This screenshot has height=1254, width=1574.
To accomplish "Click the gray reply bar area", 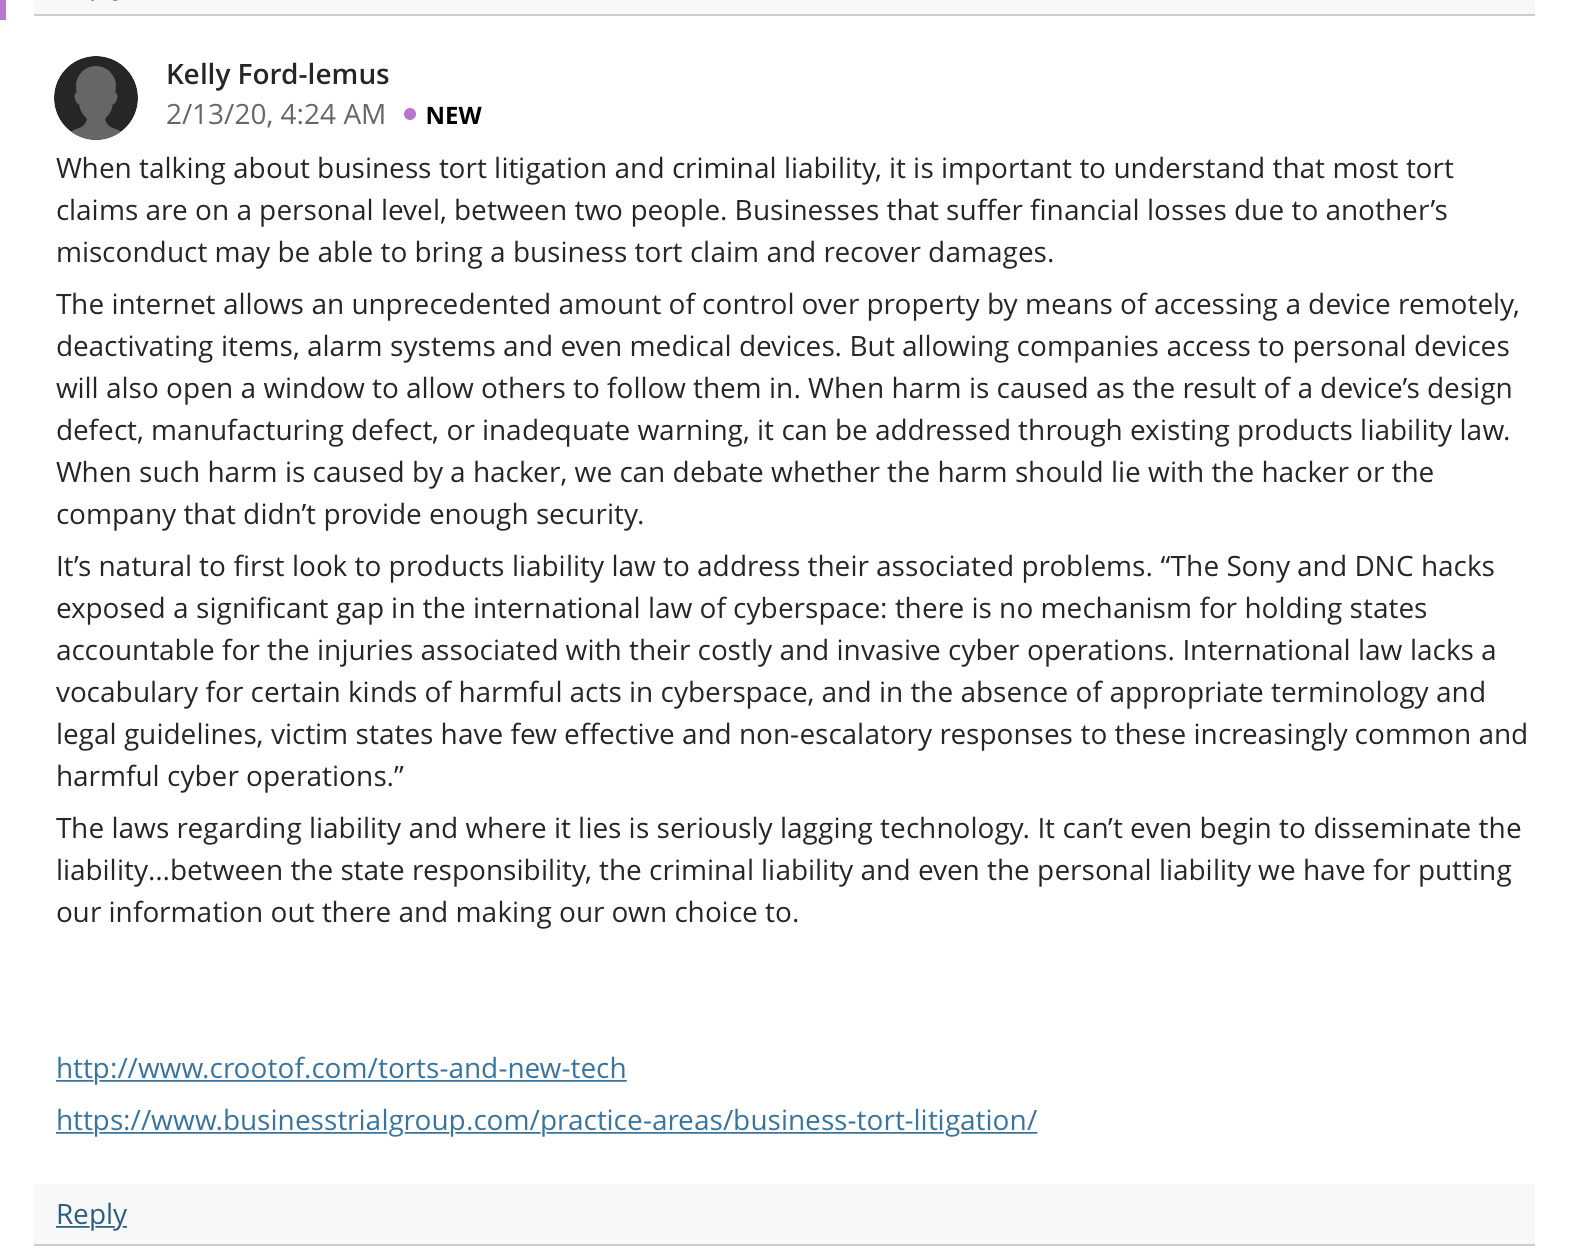I will [784, 1214].
